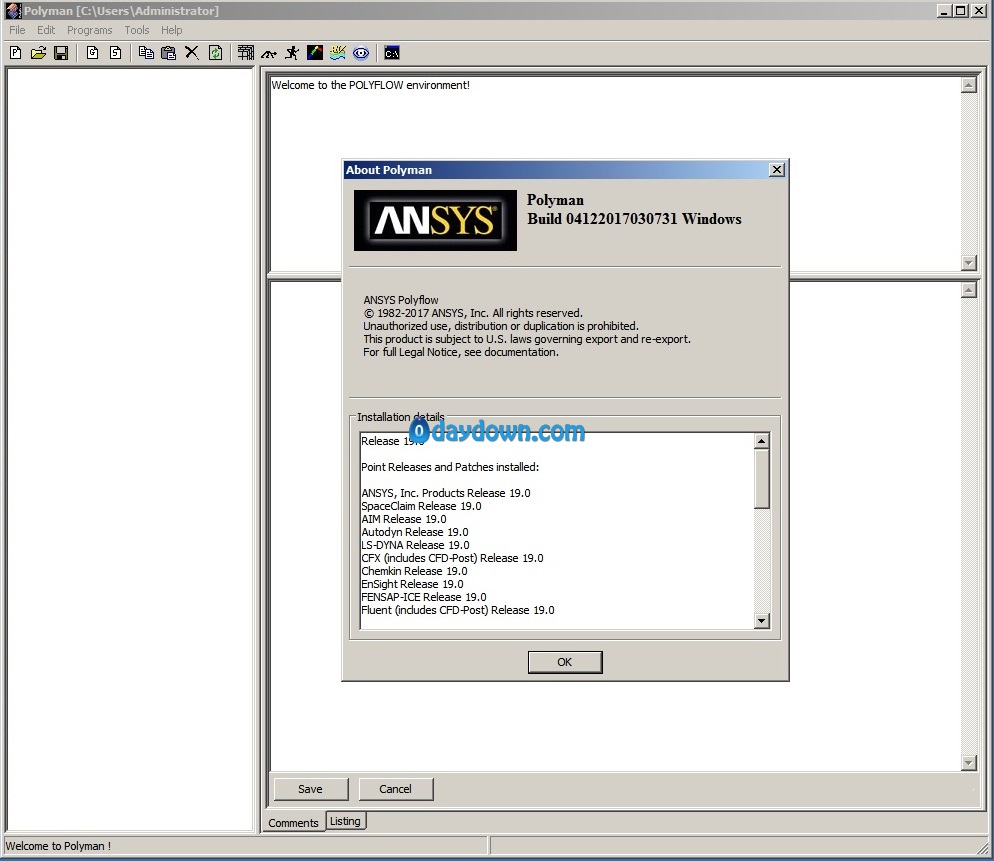This screenshot has height=861, width=994.
Task: Click the colored wave curves icon
Action: point(338,53)
